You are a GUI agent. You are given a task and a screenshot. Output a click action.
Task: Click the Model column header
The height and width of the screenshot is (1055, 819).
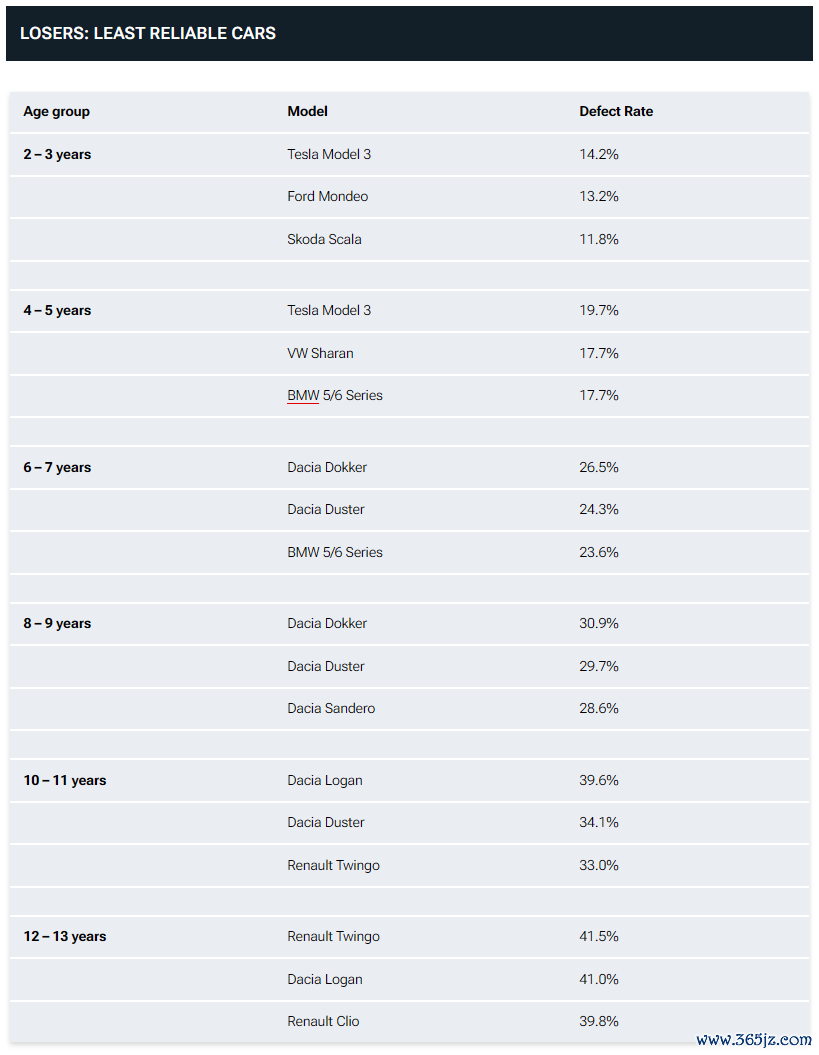click(308, 112)
